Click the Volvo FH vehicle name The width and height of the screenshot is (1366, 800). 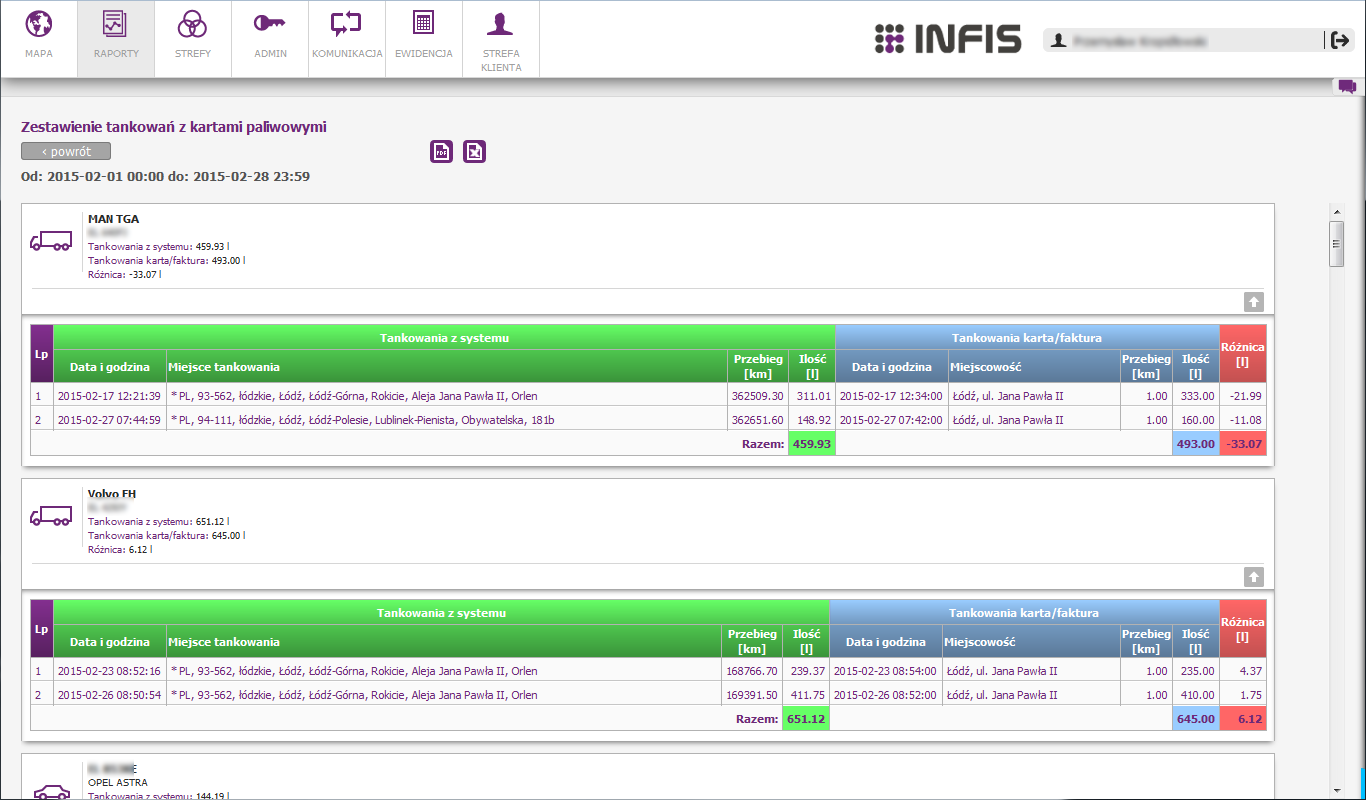[x=112, y=494]
